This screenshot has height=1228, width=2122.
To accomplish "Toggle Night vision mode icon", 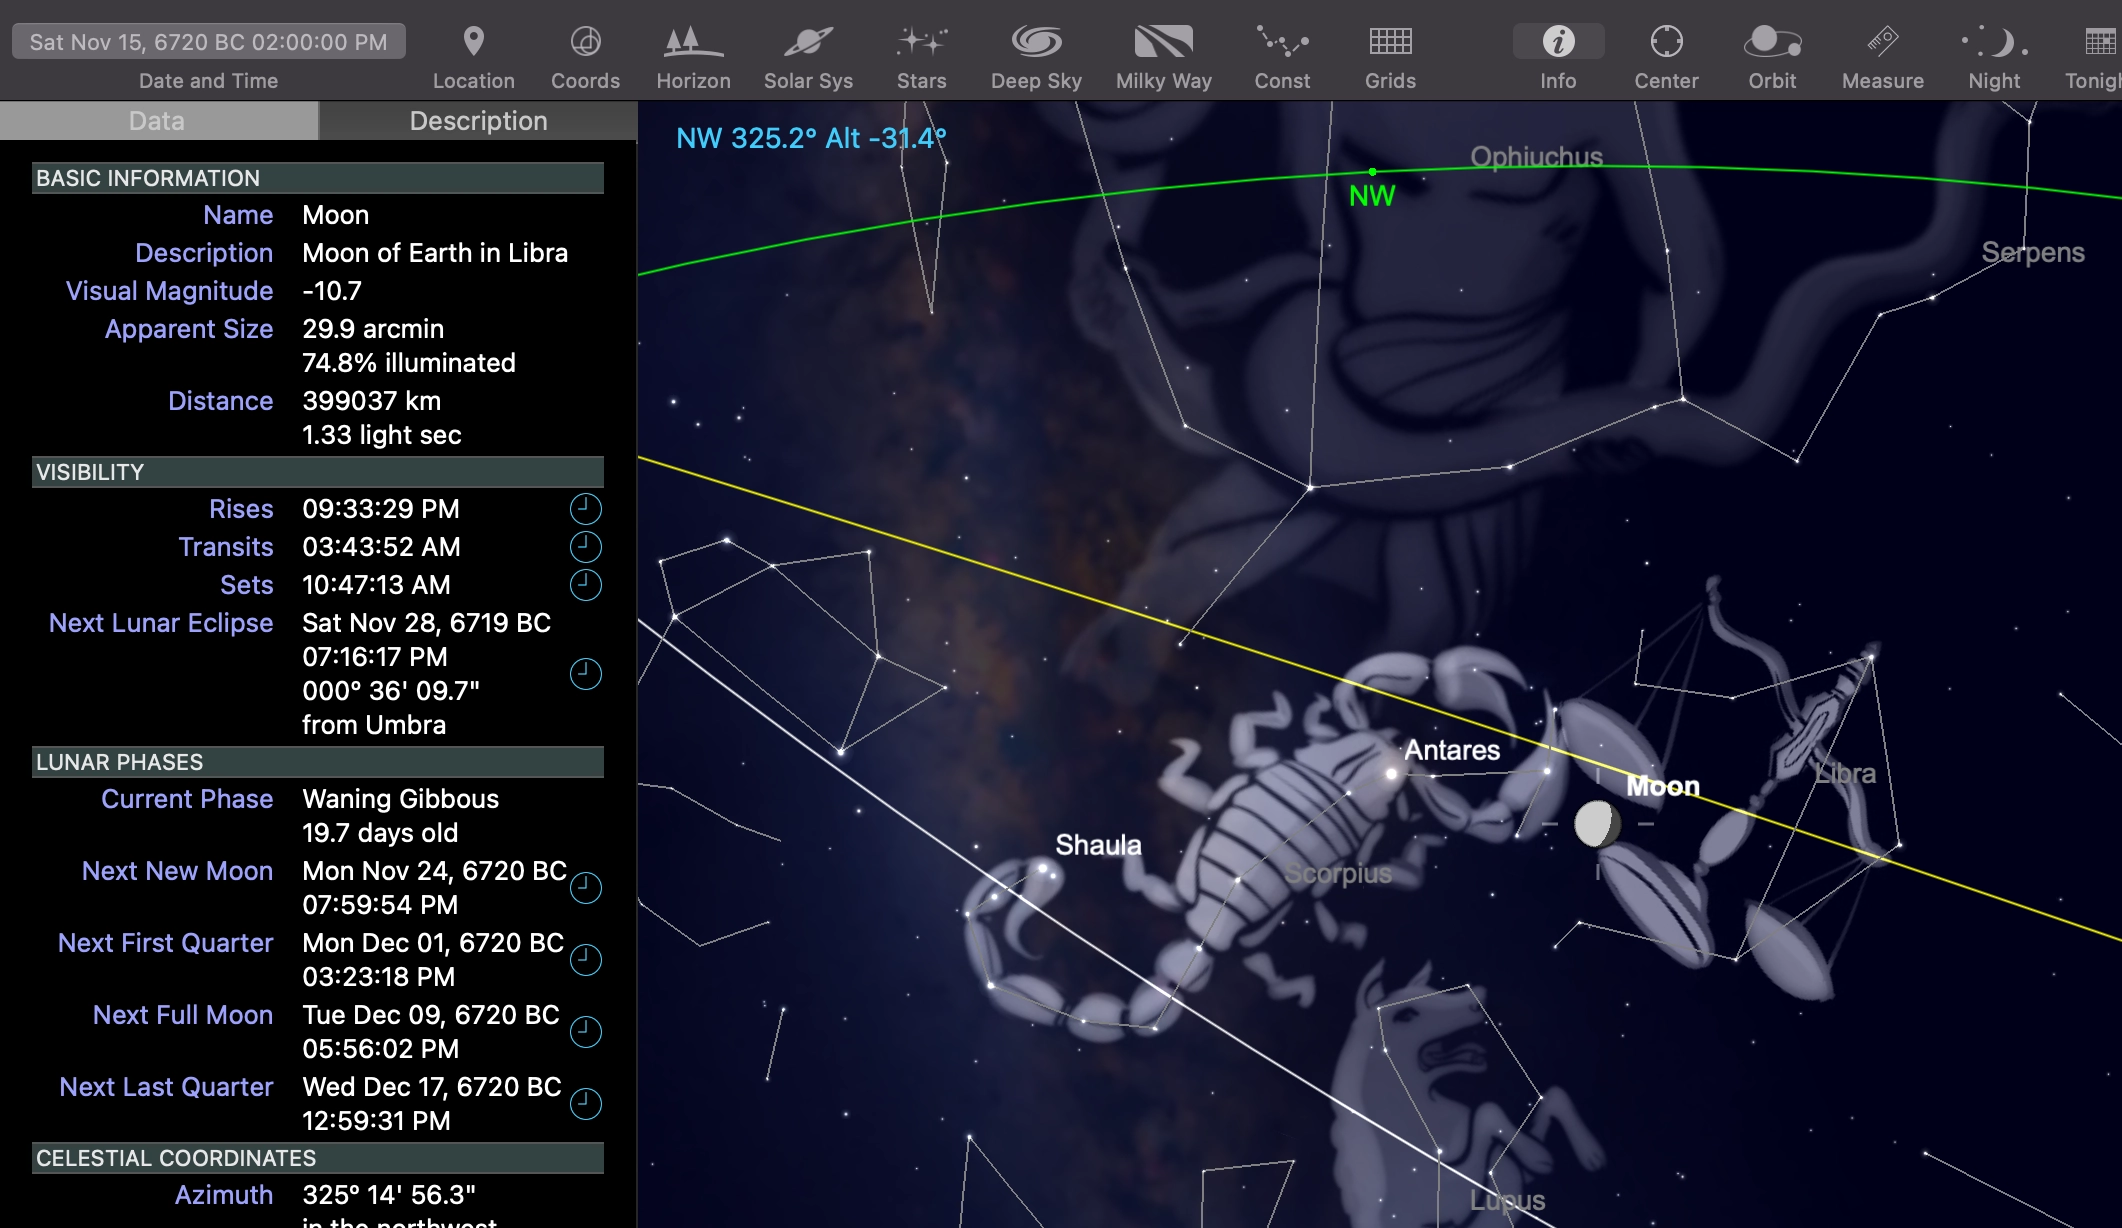I will pyautogui.click(x=1994, y=42).
